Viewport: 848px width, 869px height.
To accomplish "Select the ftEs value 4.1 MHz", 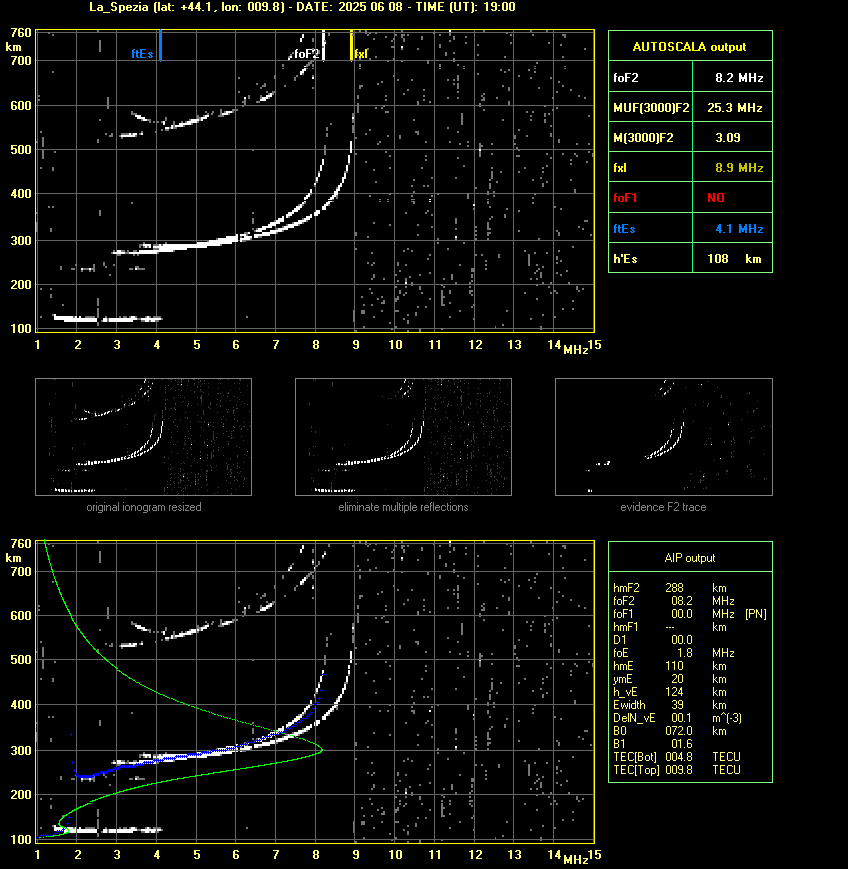I will (x=739, y=228).
